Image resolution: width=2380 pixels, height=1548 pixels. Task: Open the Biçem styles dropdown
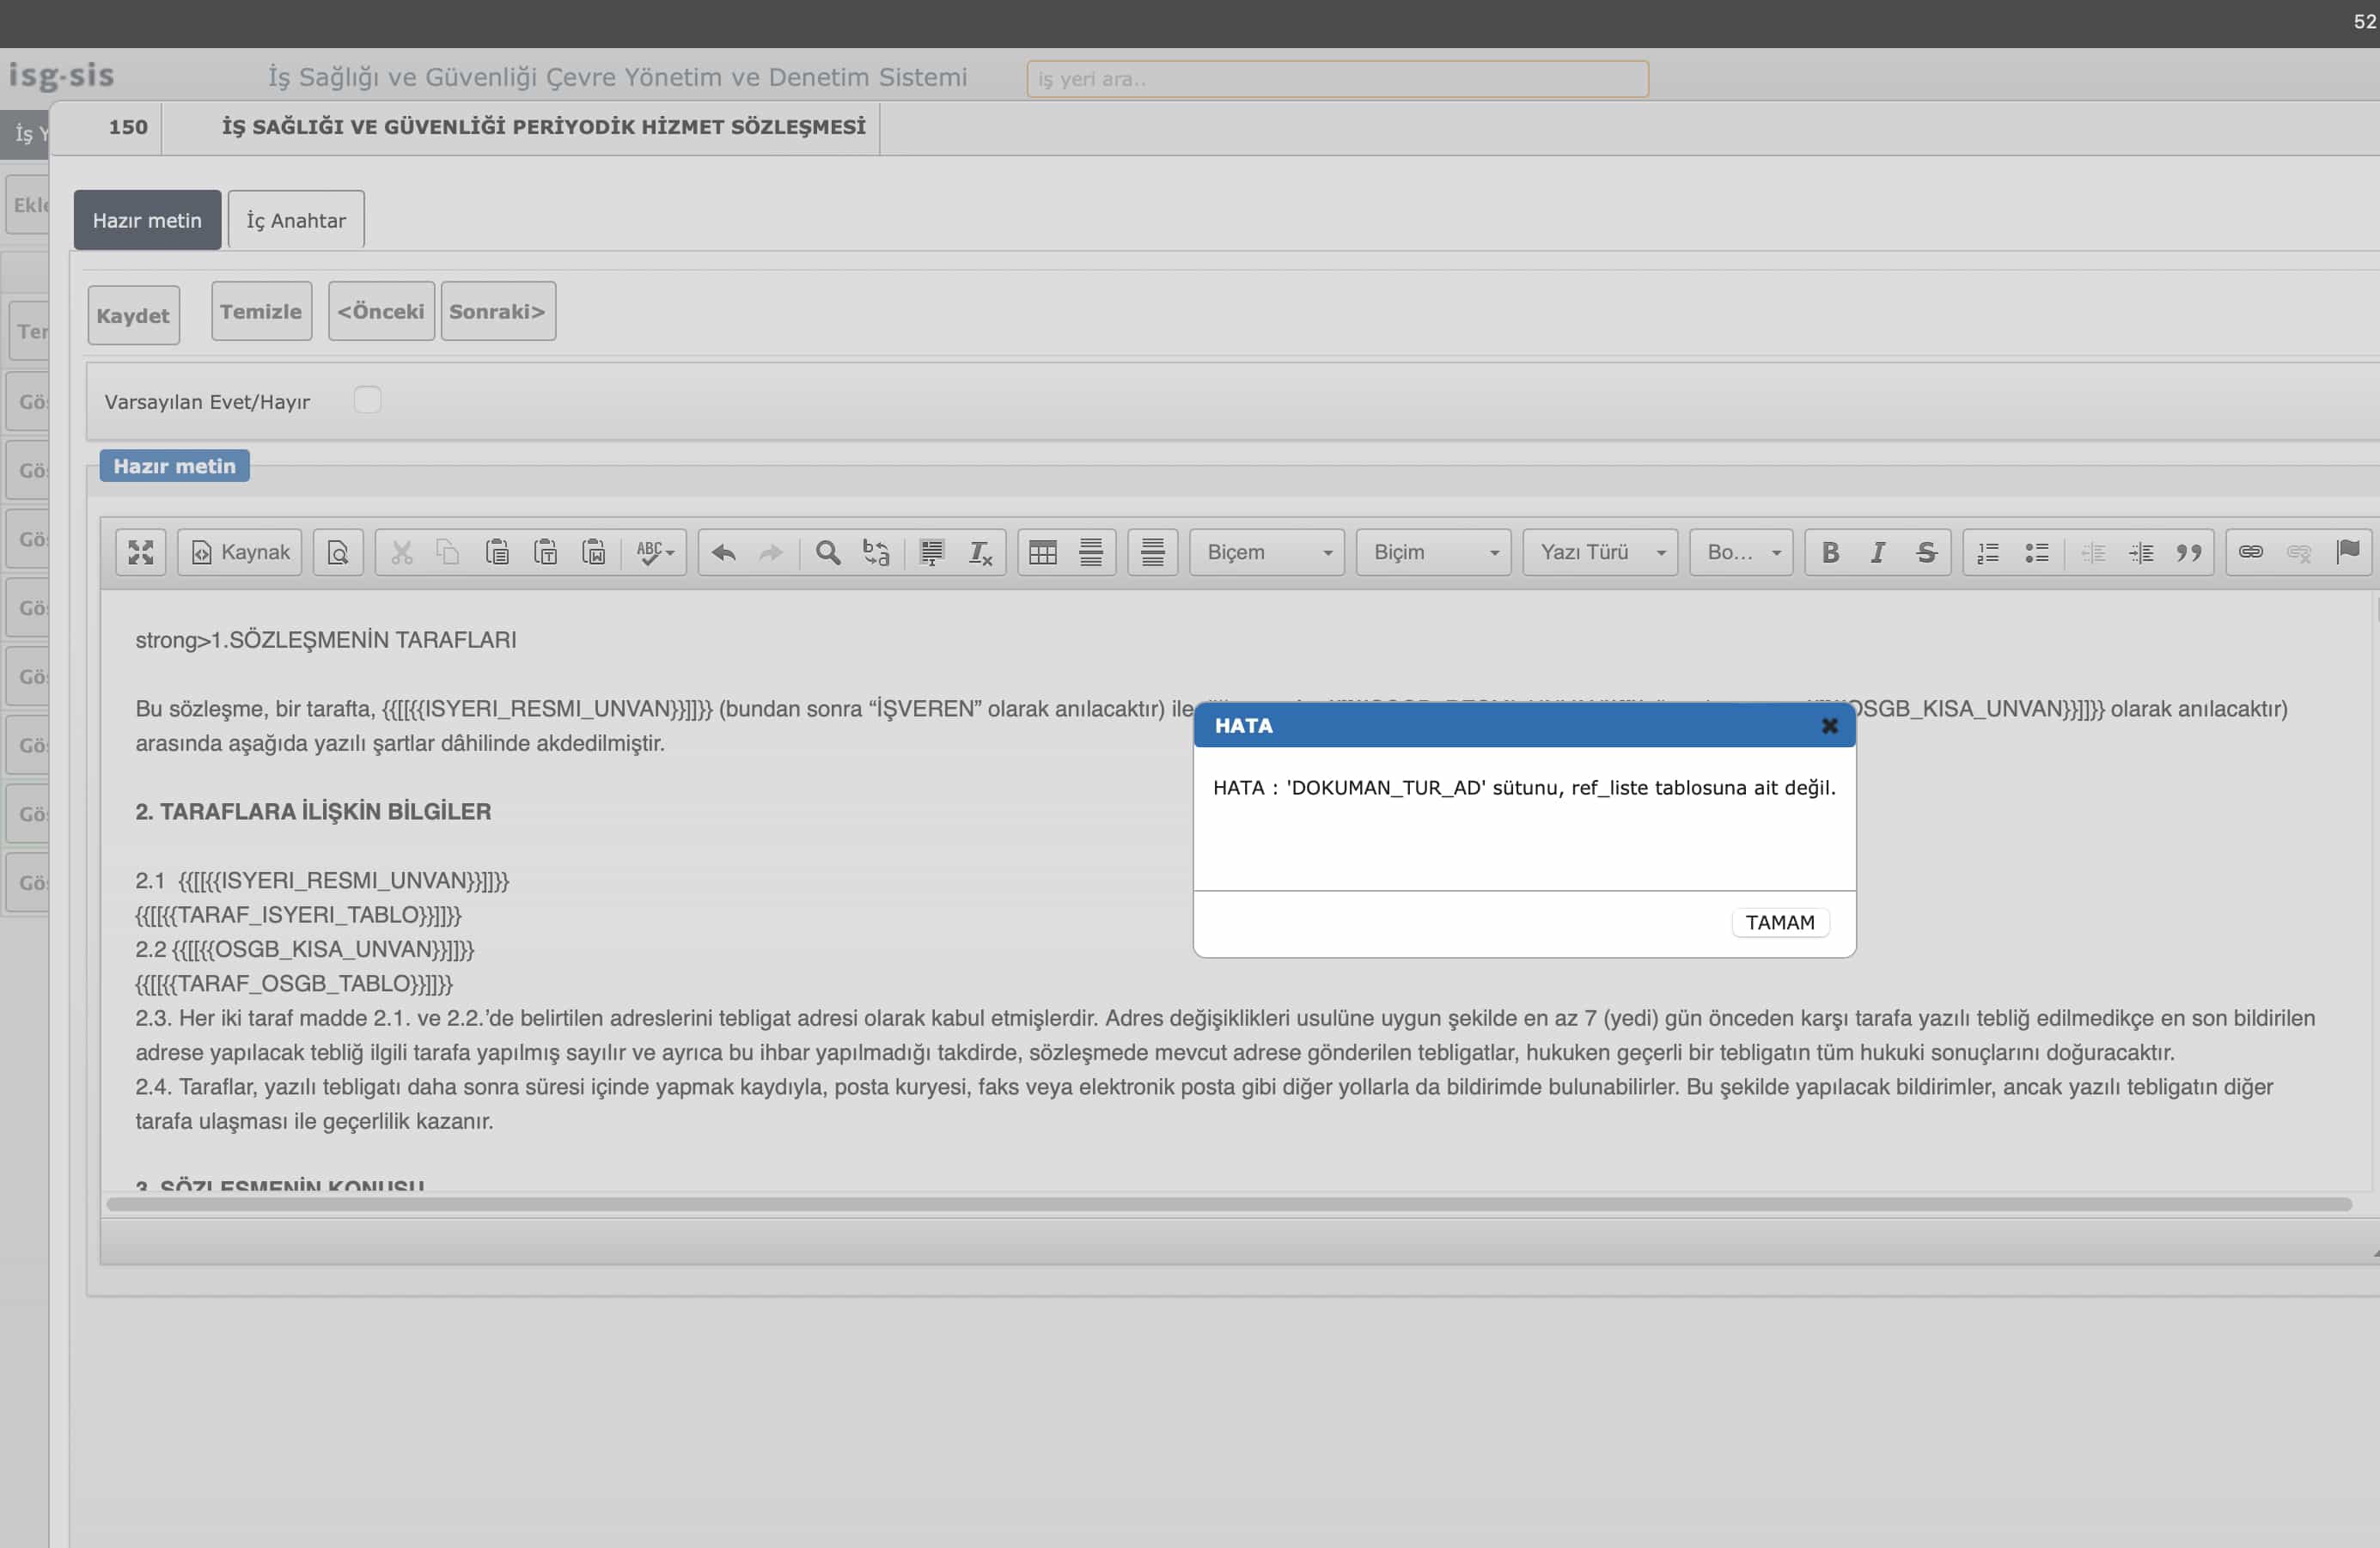1267,552
